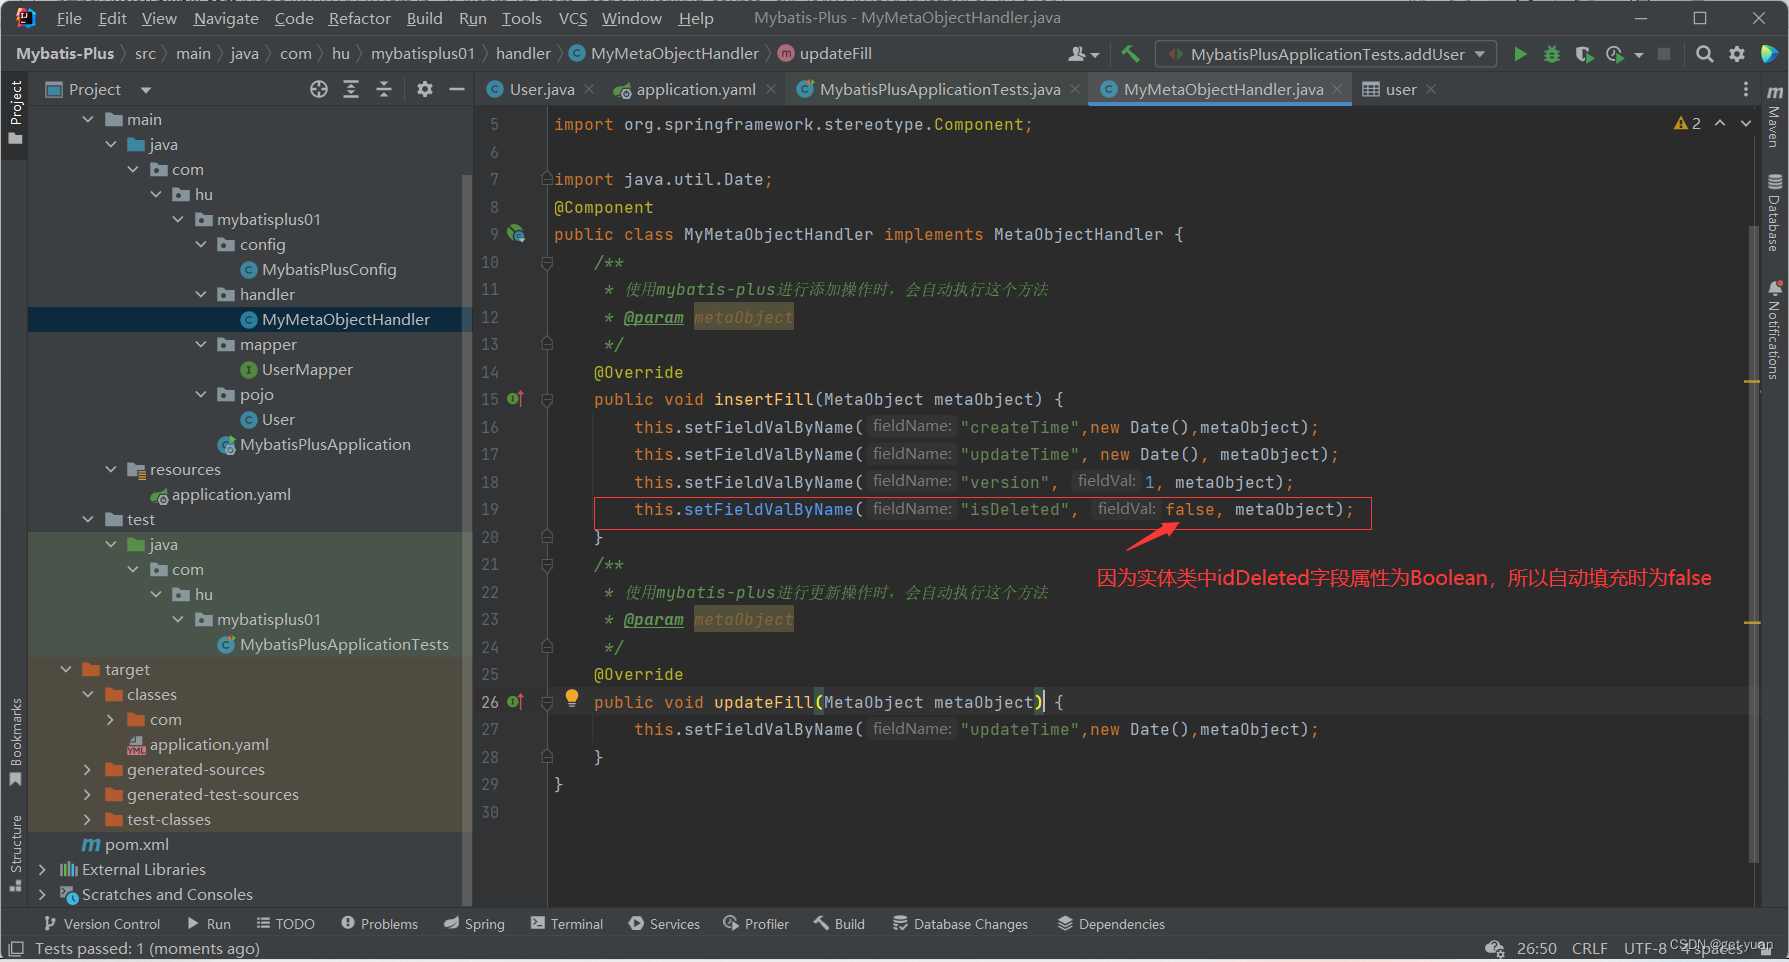Expand all icon in Project panel header
This screenshot has height=962, width=1789.
(x=351, y=89)
